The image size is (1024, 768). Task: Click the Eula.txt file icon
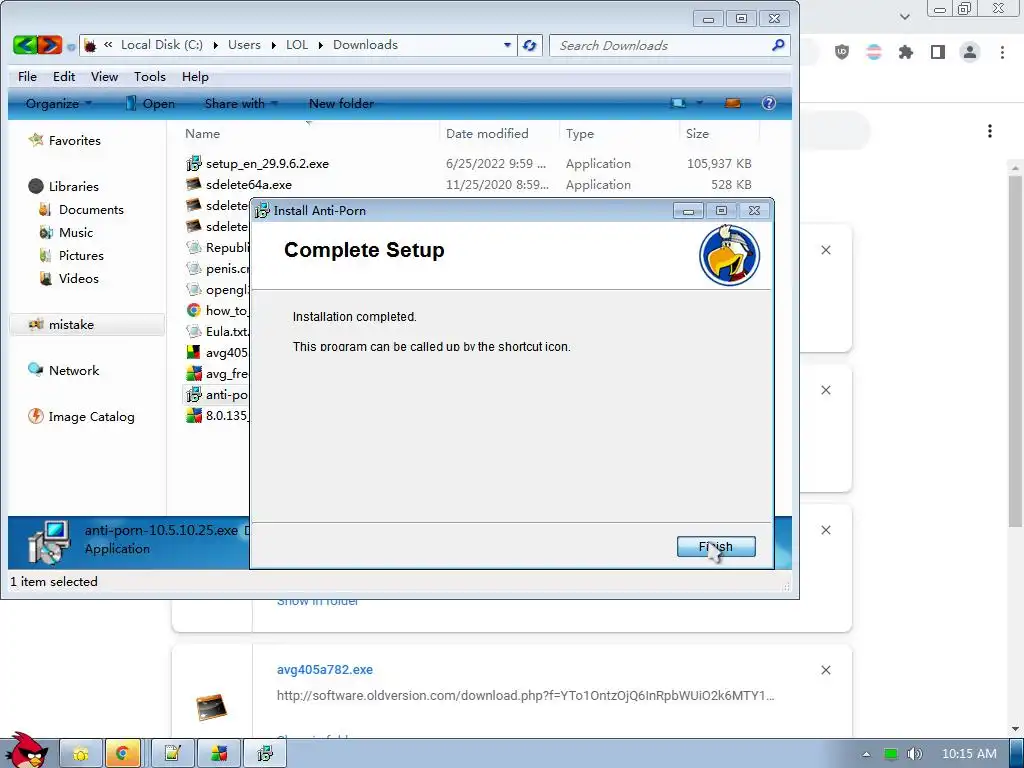point(193,332)
